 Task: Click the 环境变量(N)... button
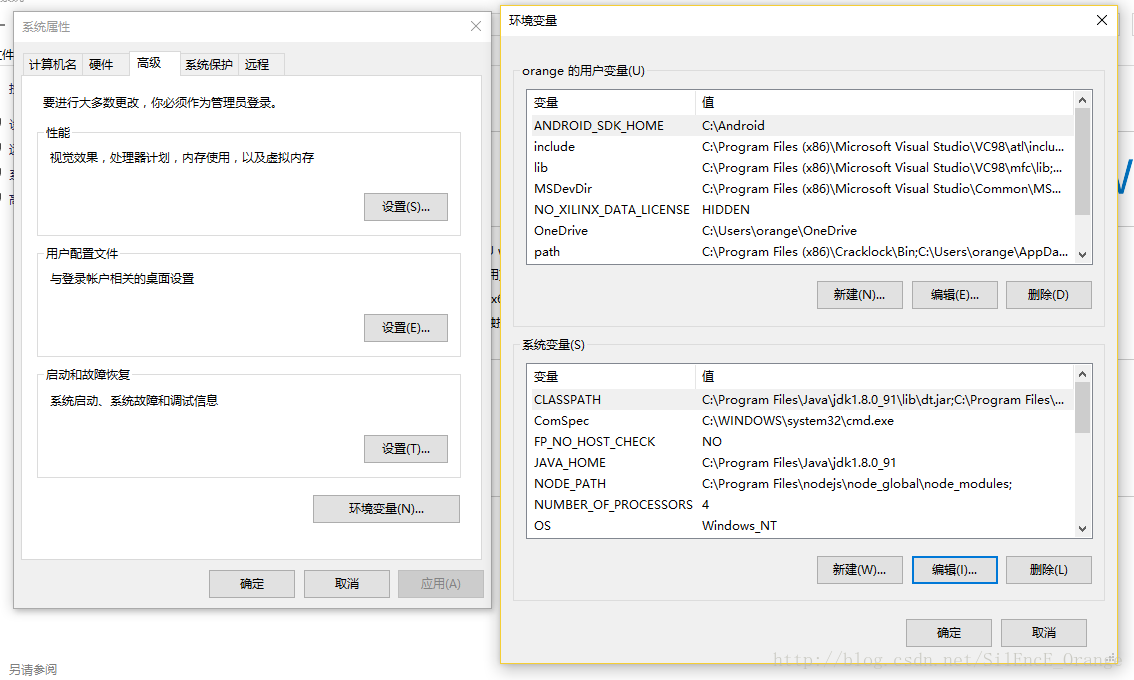click(386, 509)
